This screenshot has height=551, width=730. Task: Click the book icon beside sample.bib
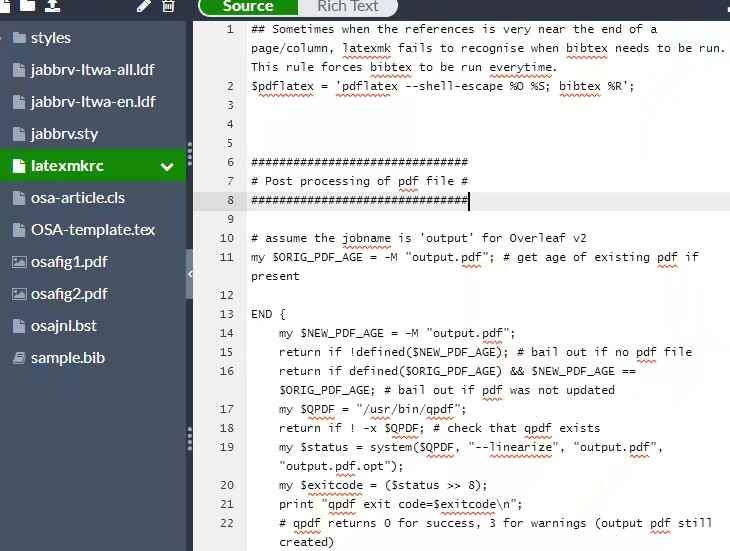click(19, 358)
